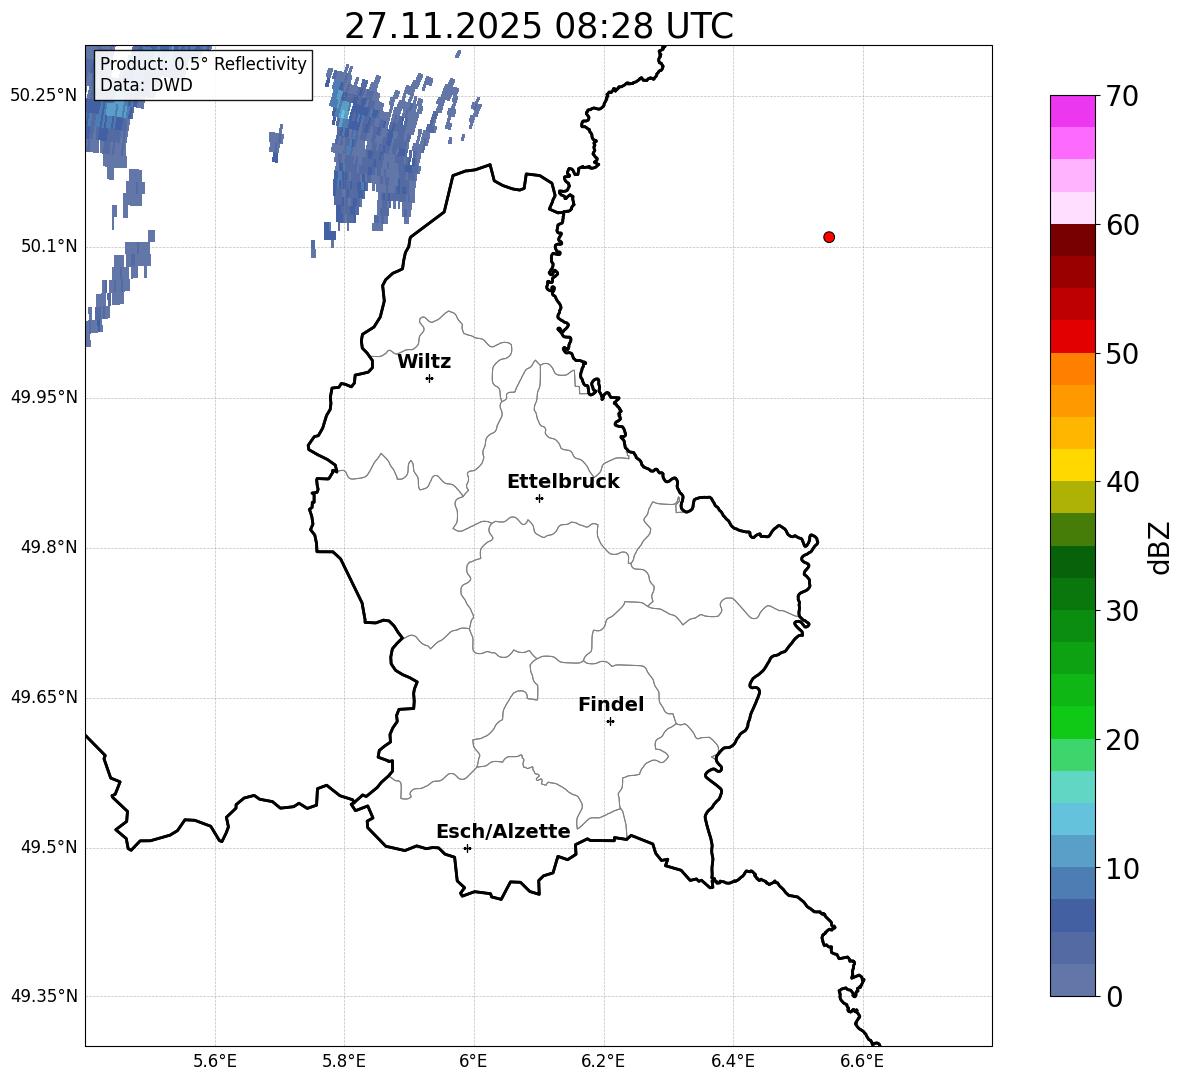Click the 49.65°N latitude label

[x=44, y=697]
